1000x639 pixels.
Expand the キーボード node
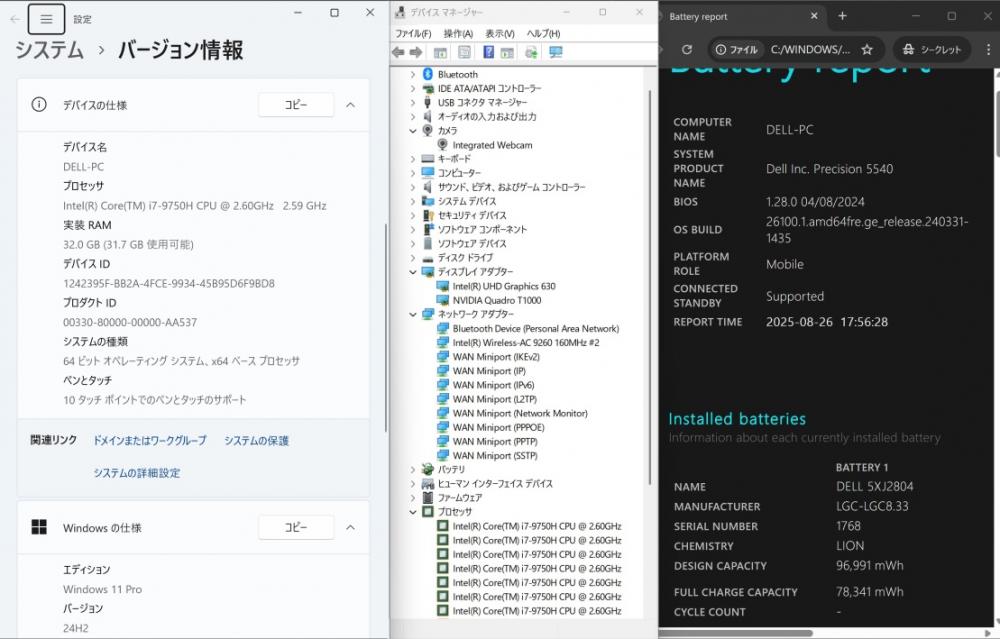[x=413, y=159]
